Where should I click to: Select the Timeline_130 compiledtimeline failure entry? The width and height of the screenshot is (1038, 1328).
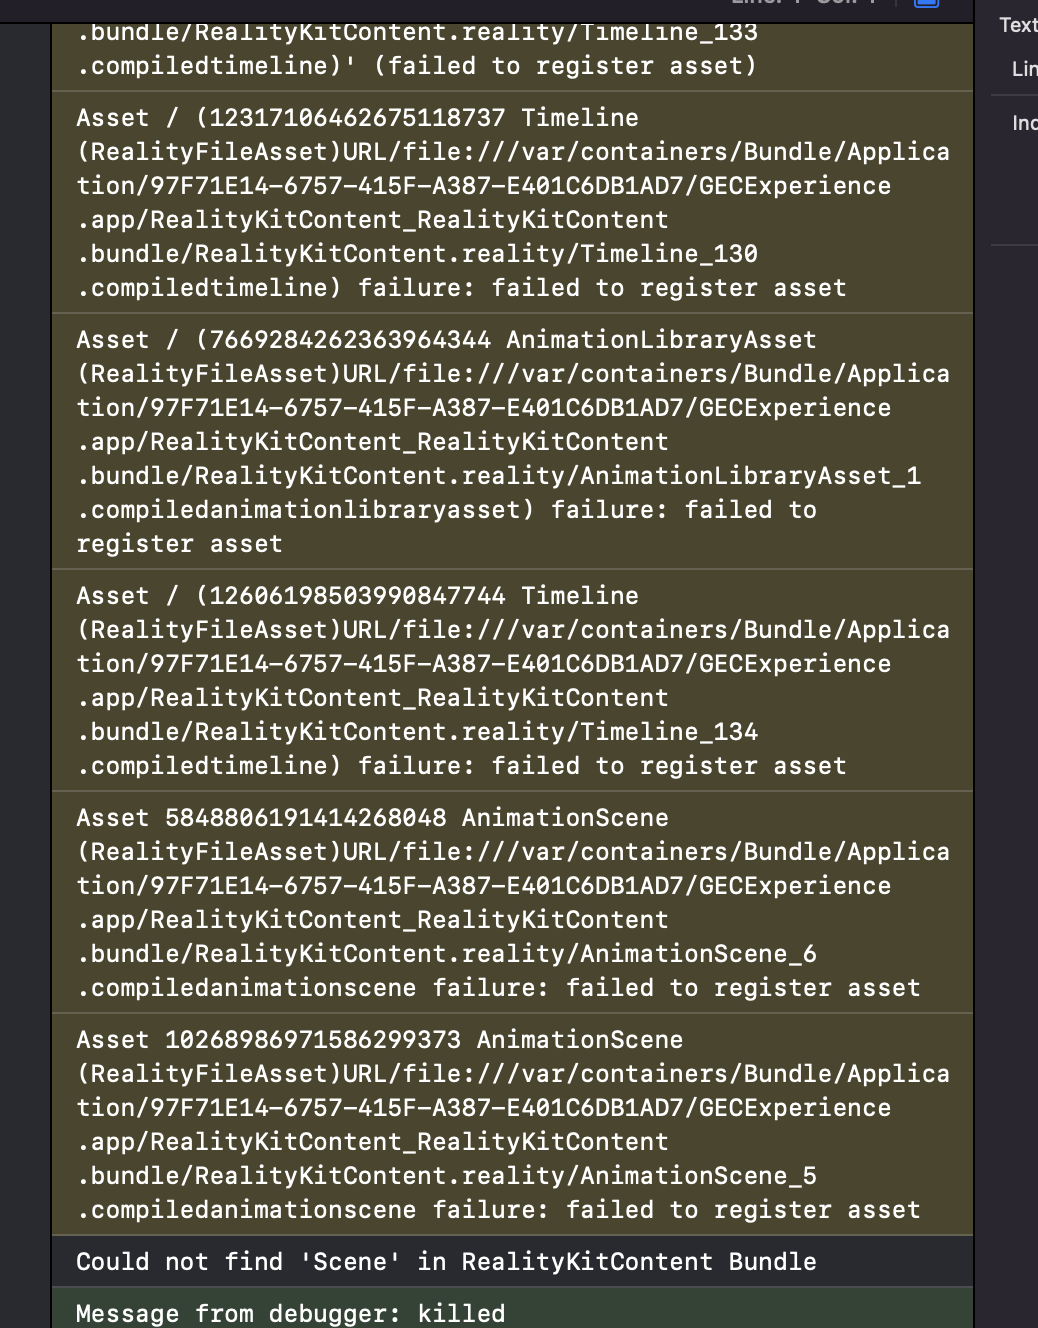coord(512,203)
